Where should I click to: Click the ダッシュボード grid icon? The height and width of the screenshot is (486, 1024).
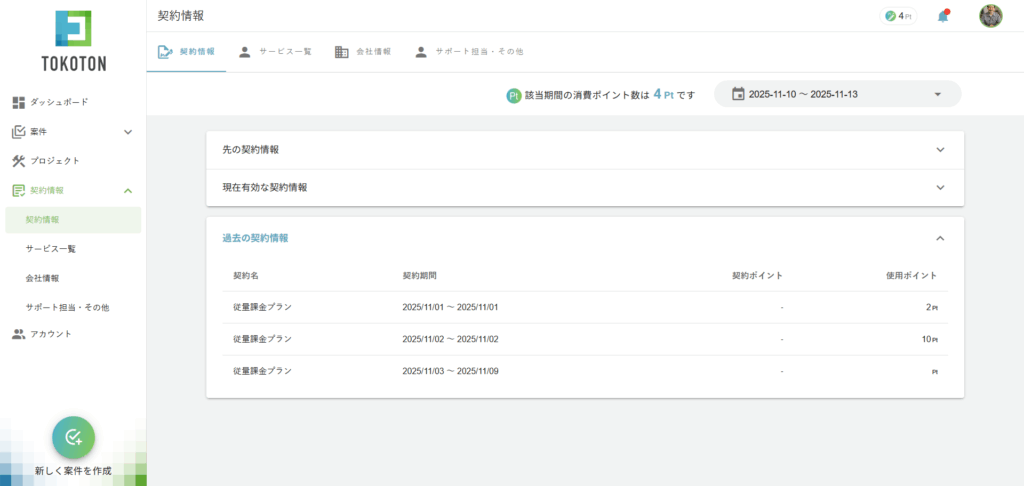(18, 102)
